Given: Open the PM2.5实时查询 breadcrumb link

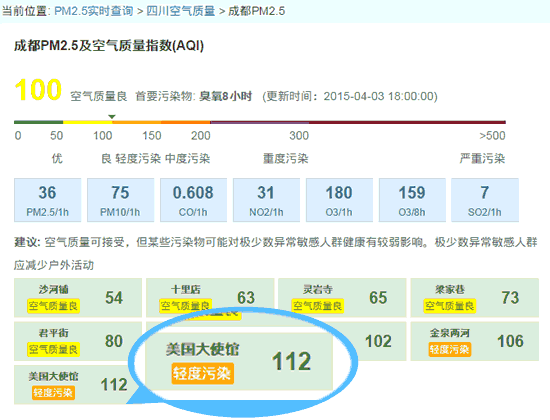Looking at the screenshot, I should point(94,11).
